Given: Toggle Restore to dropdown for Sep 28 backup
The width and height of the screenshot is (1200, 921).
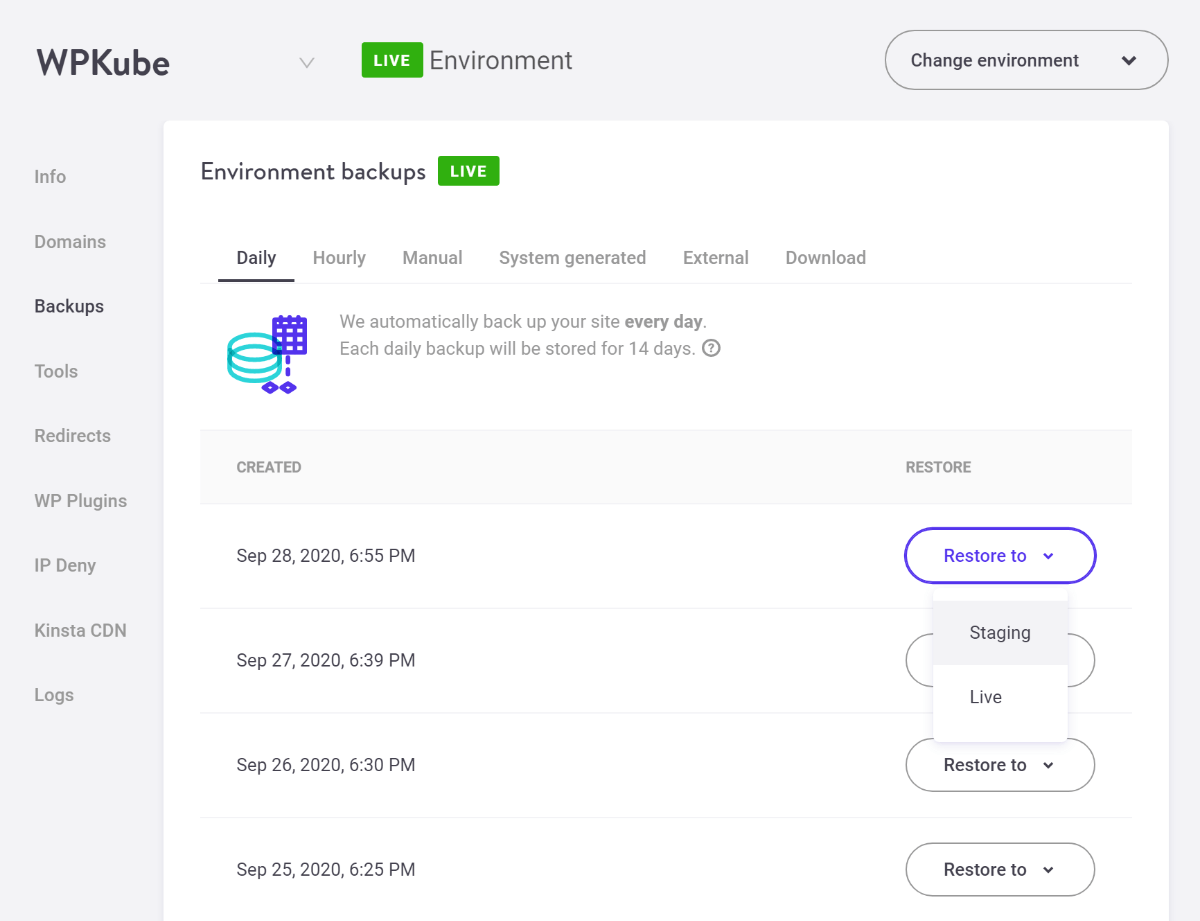Looking at the screenshot, I should tap(1000, 555).
